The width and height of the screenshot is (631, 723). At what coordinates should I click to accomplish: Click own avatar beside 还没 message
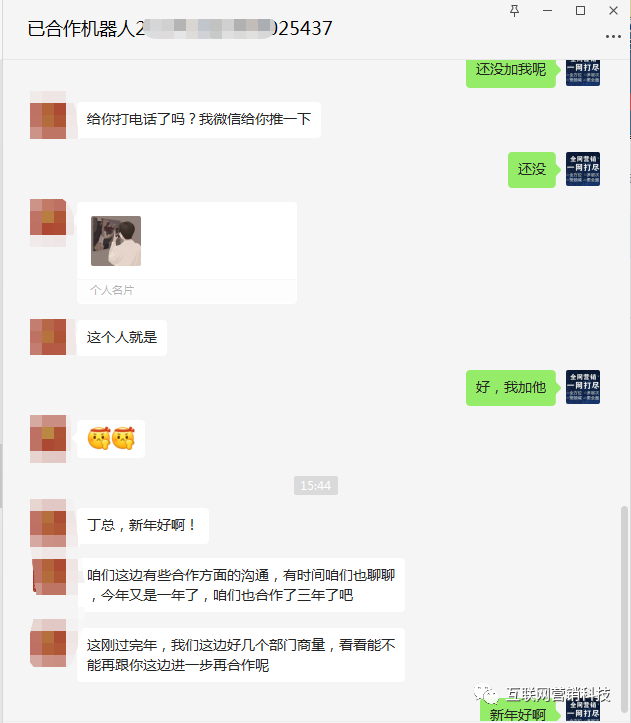[583, 169]
